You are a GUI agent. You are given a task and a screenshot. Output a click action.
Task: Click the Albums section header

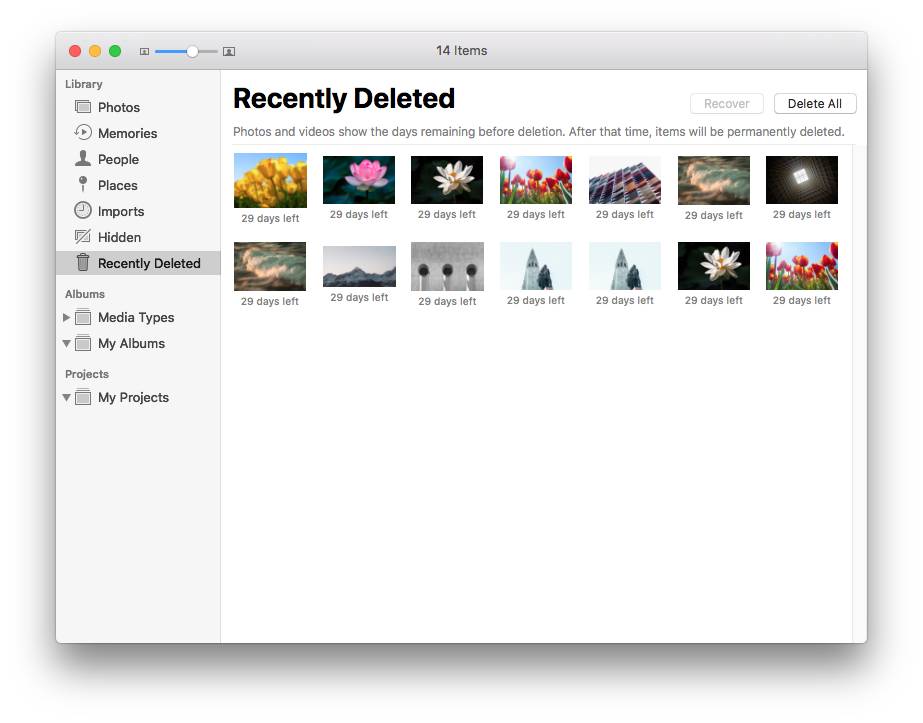click(87, 294)
